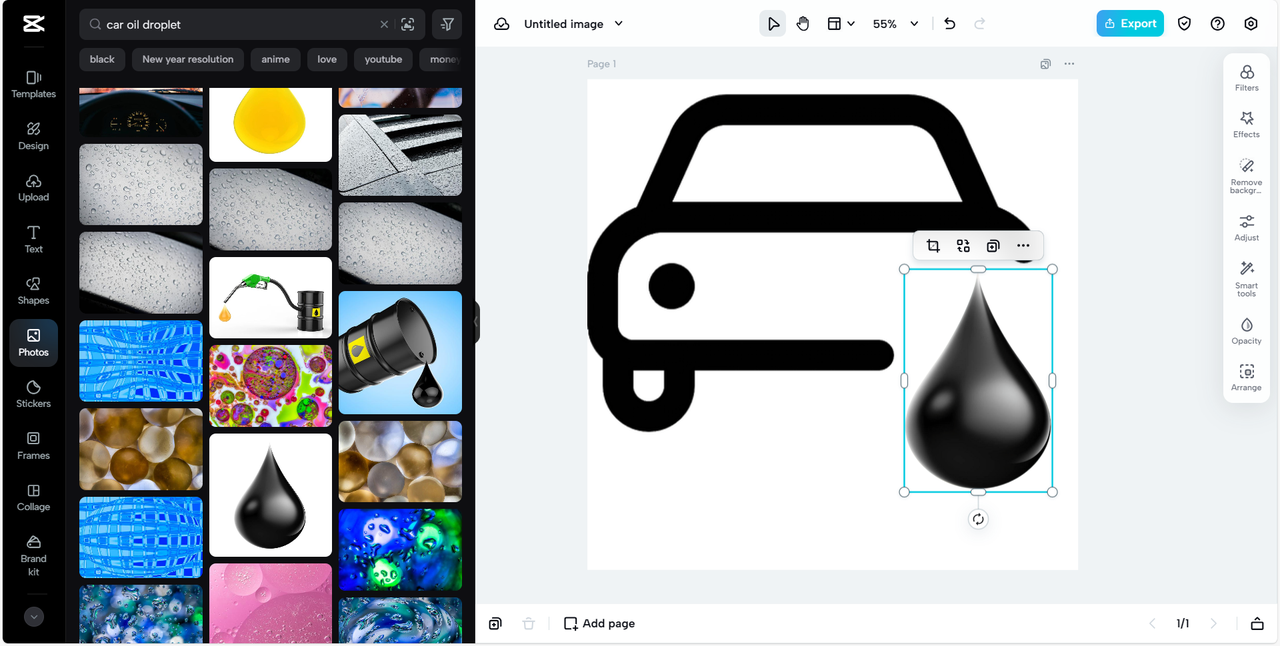Open the Filters panel
The height and width of the screenshot is (646, 1280).
click(1247, 78)
